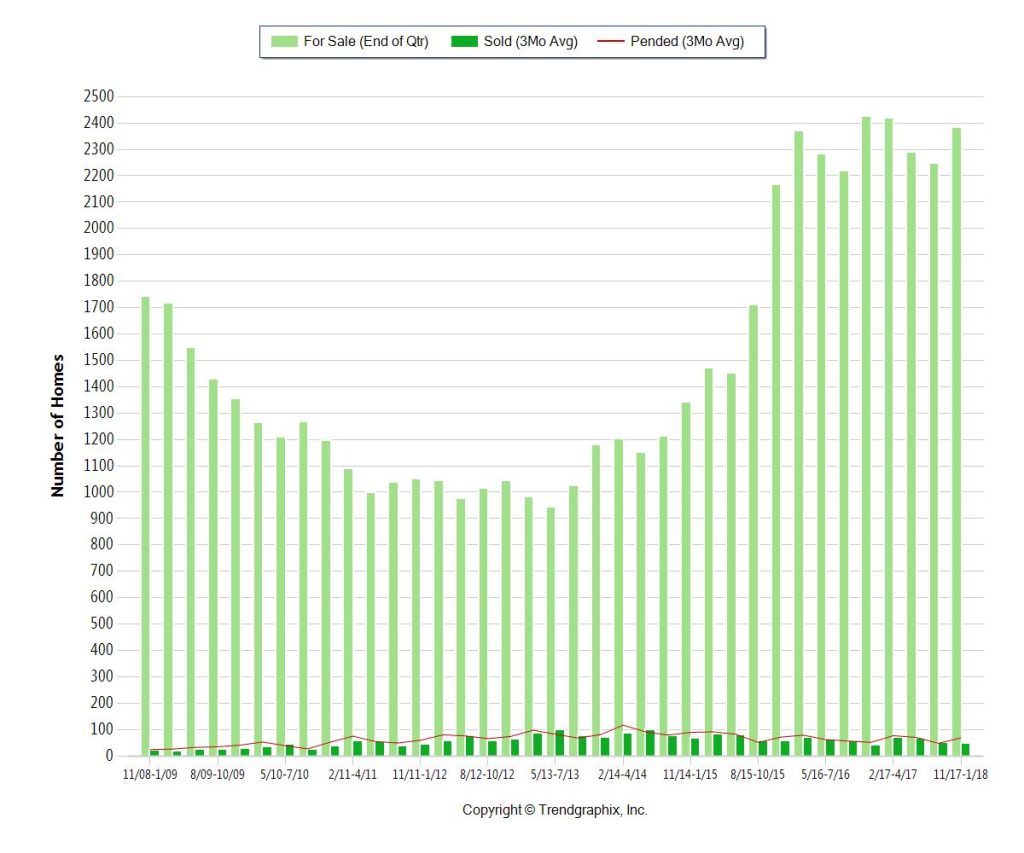Click the first For Sale bar at 1740

pos(146,526)
